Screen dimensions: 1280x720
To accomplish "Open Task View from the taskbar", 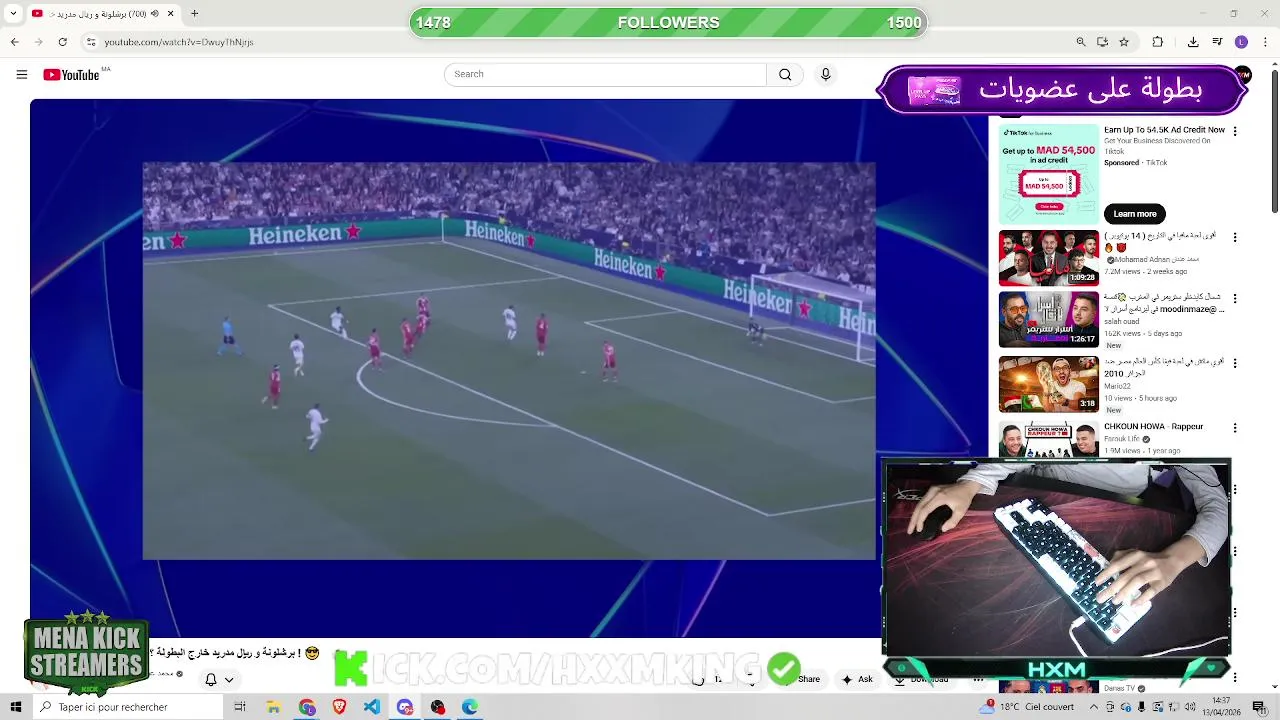I will (x=240, y=707).
